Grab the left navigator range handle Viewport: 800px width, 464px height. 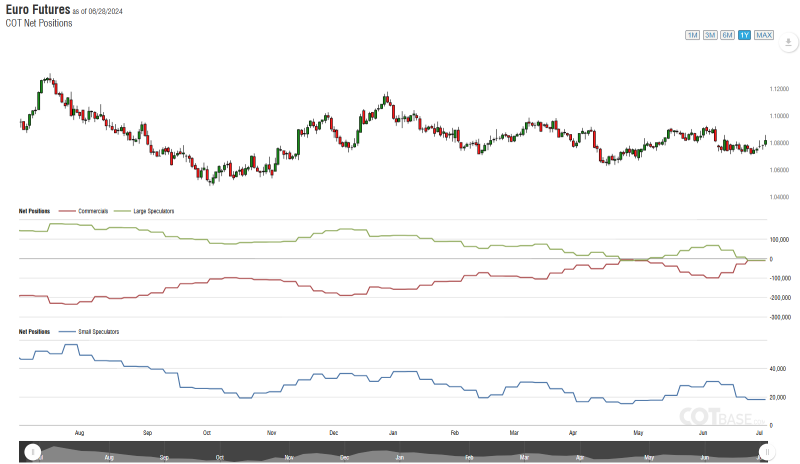click(33, 452)
